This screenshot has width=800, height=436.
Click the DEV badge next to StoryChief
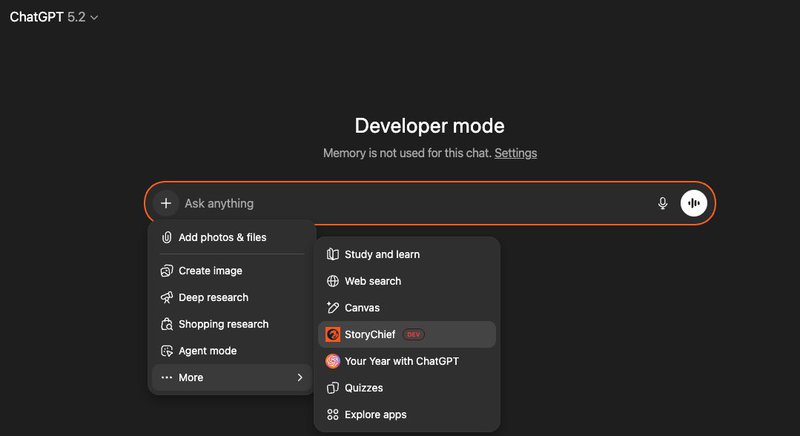[413, 335]
